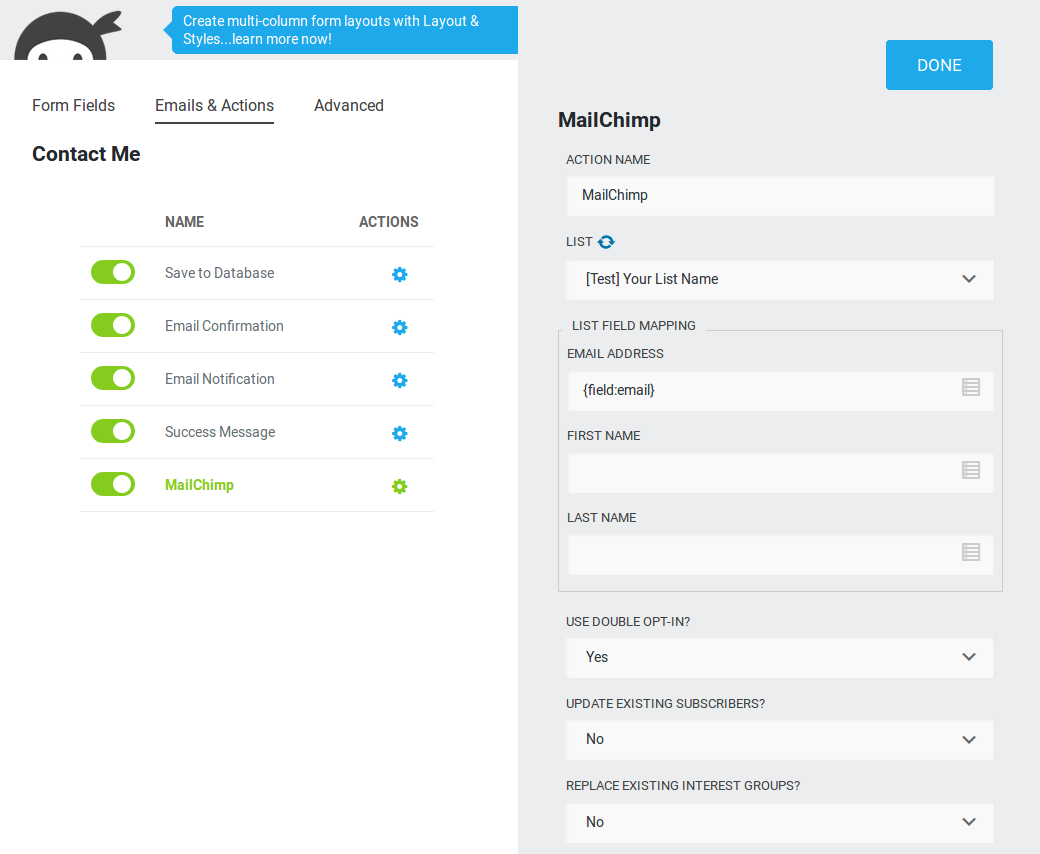
Task: Toggle off the Save to Database action
Action: pos(113,272)
